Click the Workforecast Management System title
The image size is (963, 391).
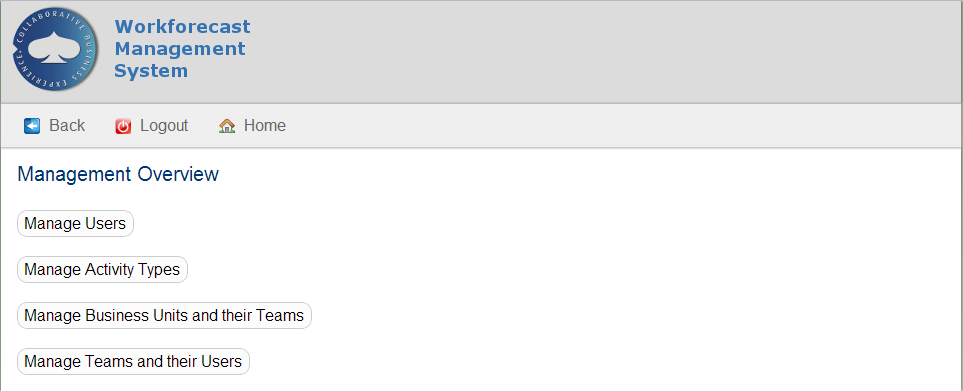(x=182, y=48)
